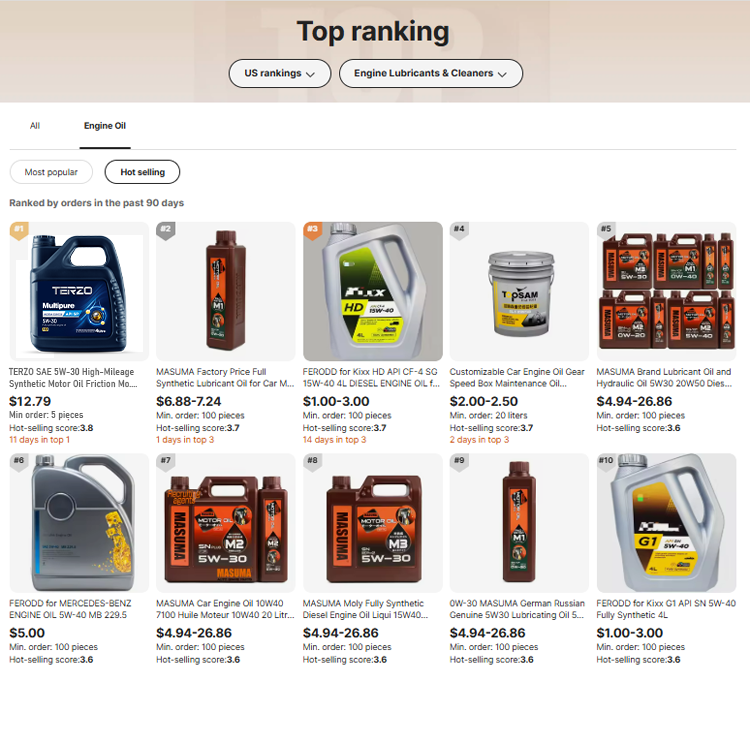Open TERZO SAE 5W-30 High-Mileage title link
This screenshot has width=750, height=750.
point(73,377)
